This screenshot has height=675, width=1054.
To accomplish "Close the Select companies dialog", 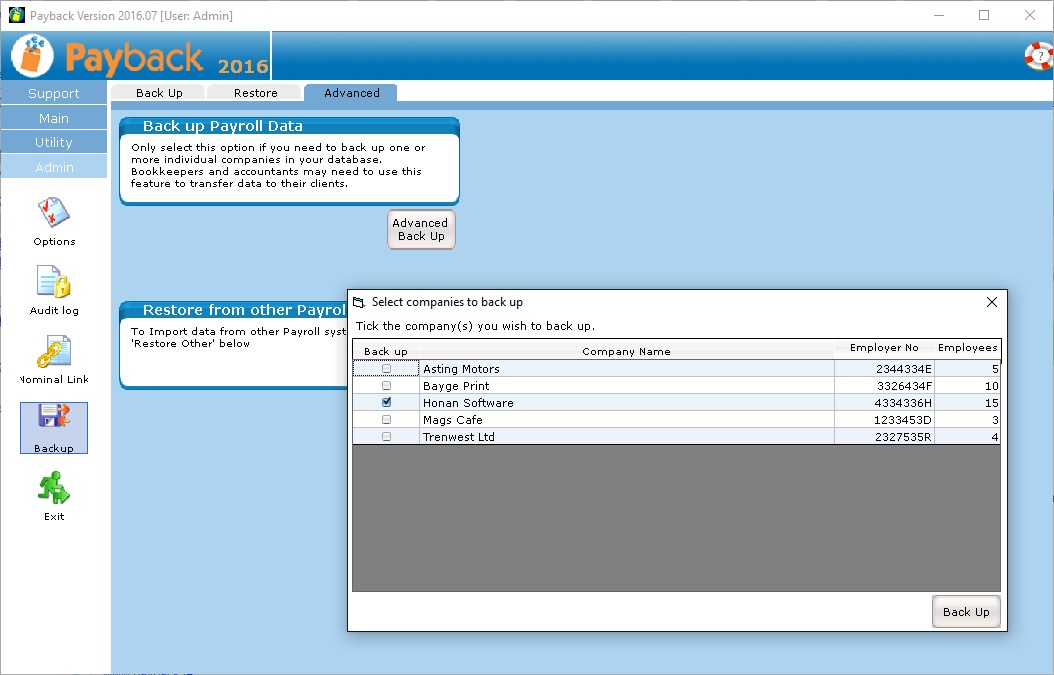I will [x=992, y=302].
